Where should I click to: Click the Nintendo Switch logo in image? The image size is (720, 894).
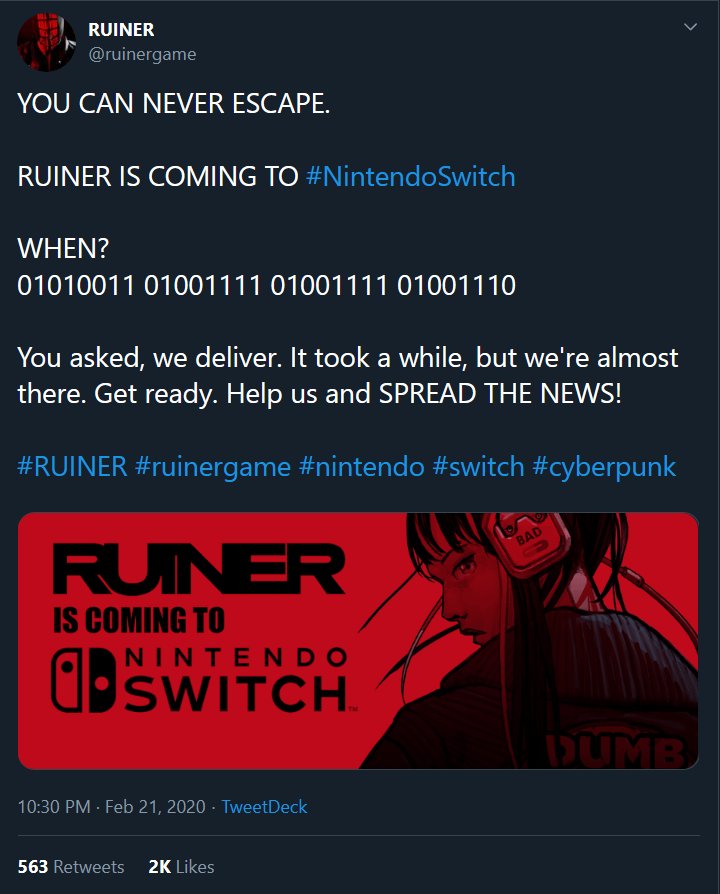tap(201, 680)
